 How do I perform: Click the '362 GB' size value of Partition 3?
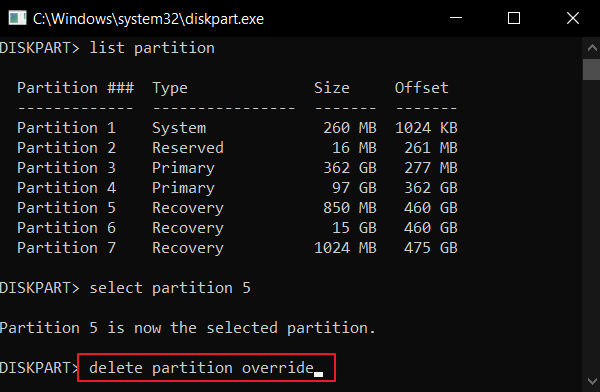350,168
